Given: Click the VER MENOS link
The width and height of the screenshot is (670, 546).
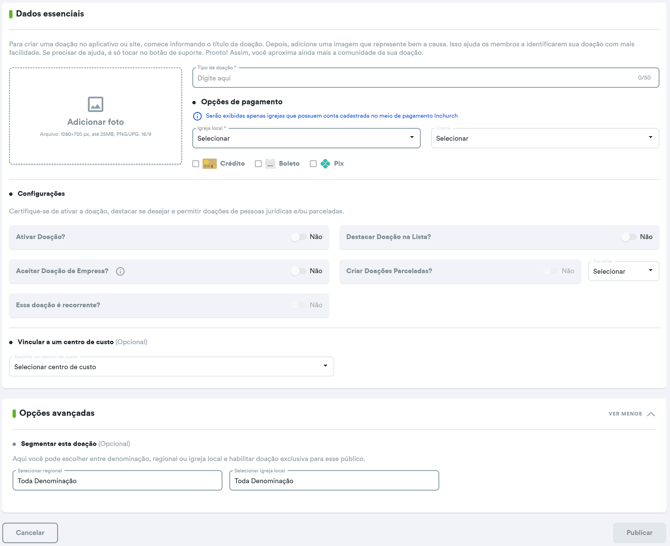Looking at the screenshot, I should point(625,414).
